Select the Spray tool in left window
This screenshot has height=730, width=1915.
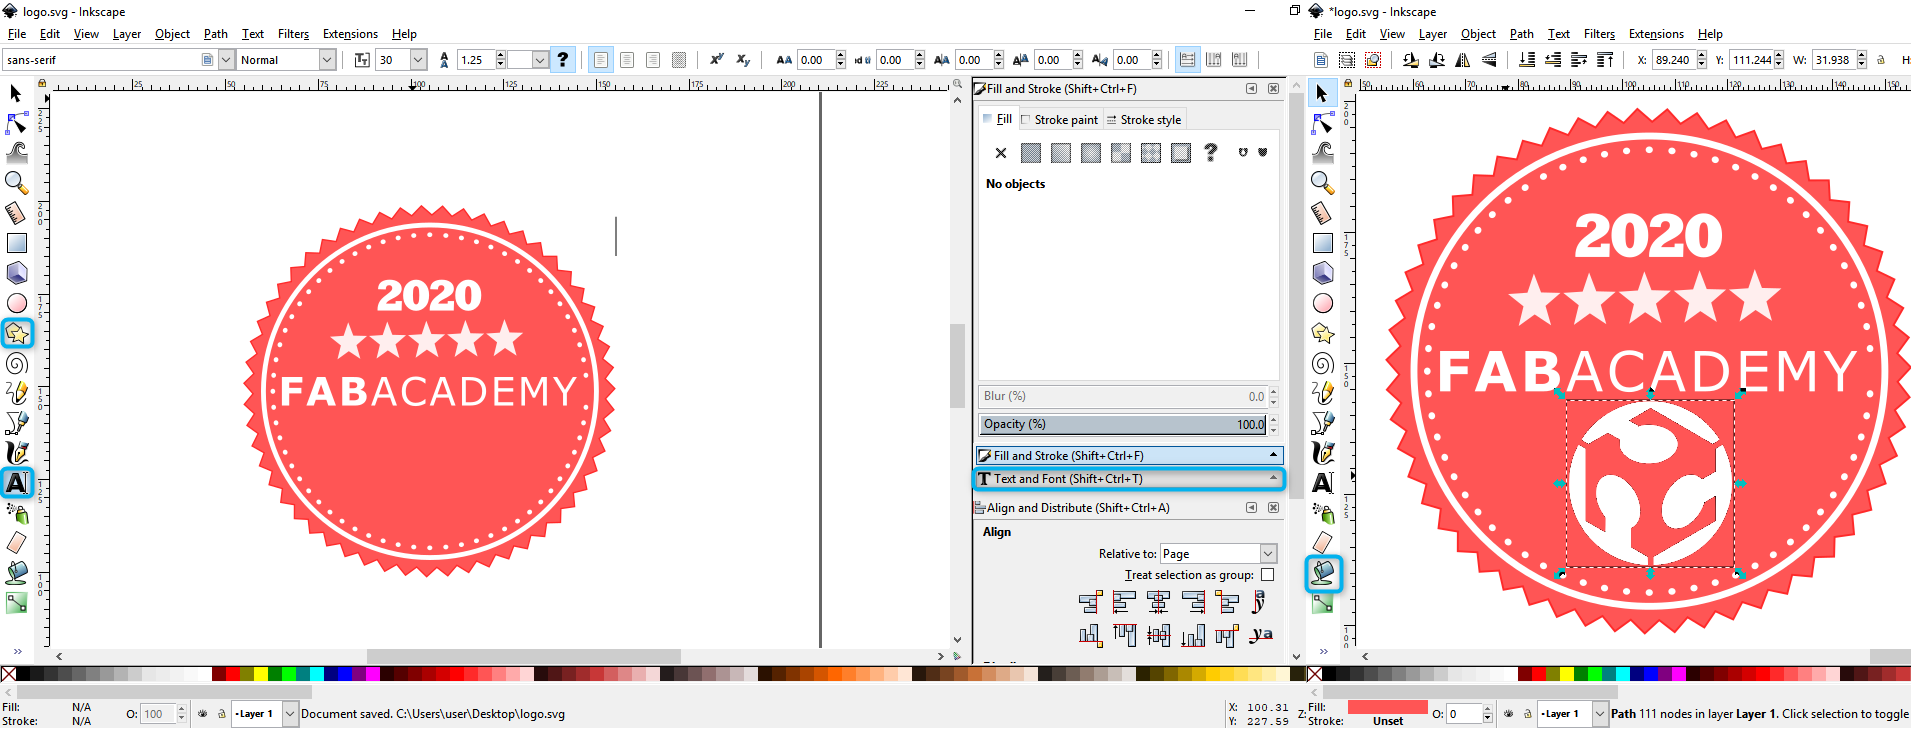[x=17, y=513]
